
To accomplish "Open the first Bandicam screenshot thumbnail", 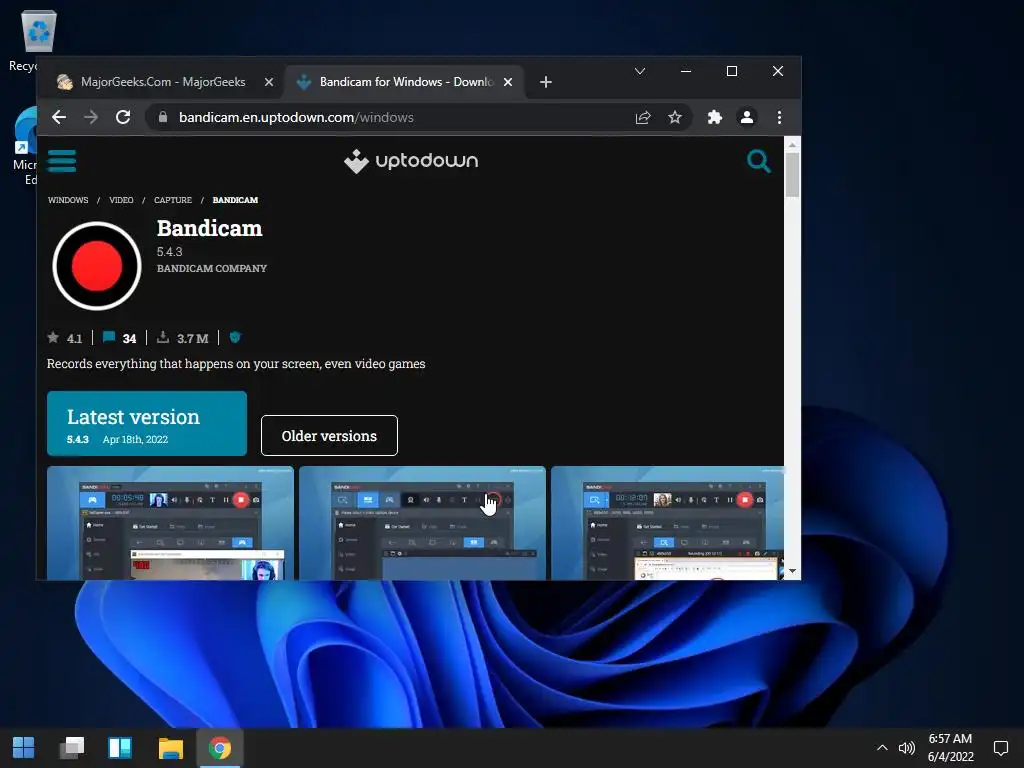I will [x=170, y=523].
